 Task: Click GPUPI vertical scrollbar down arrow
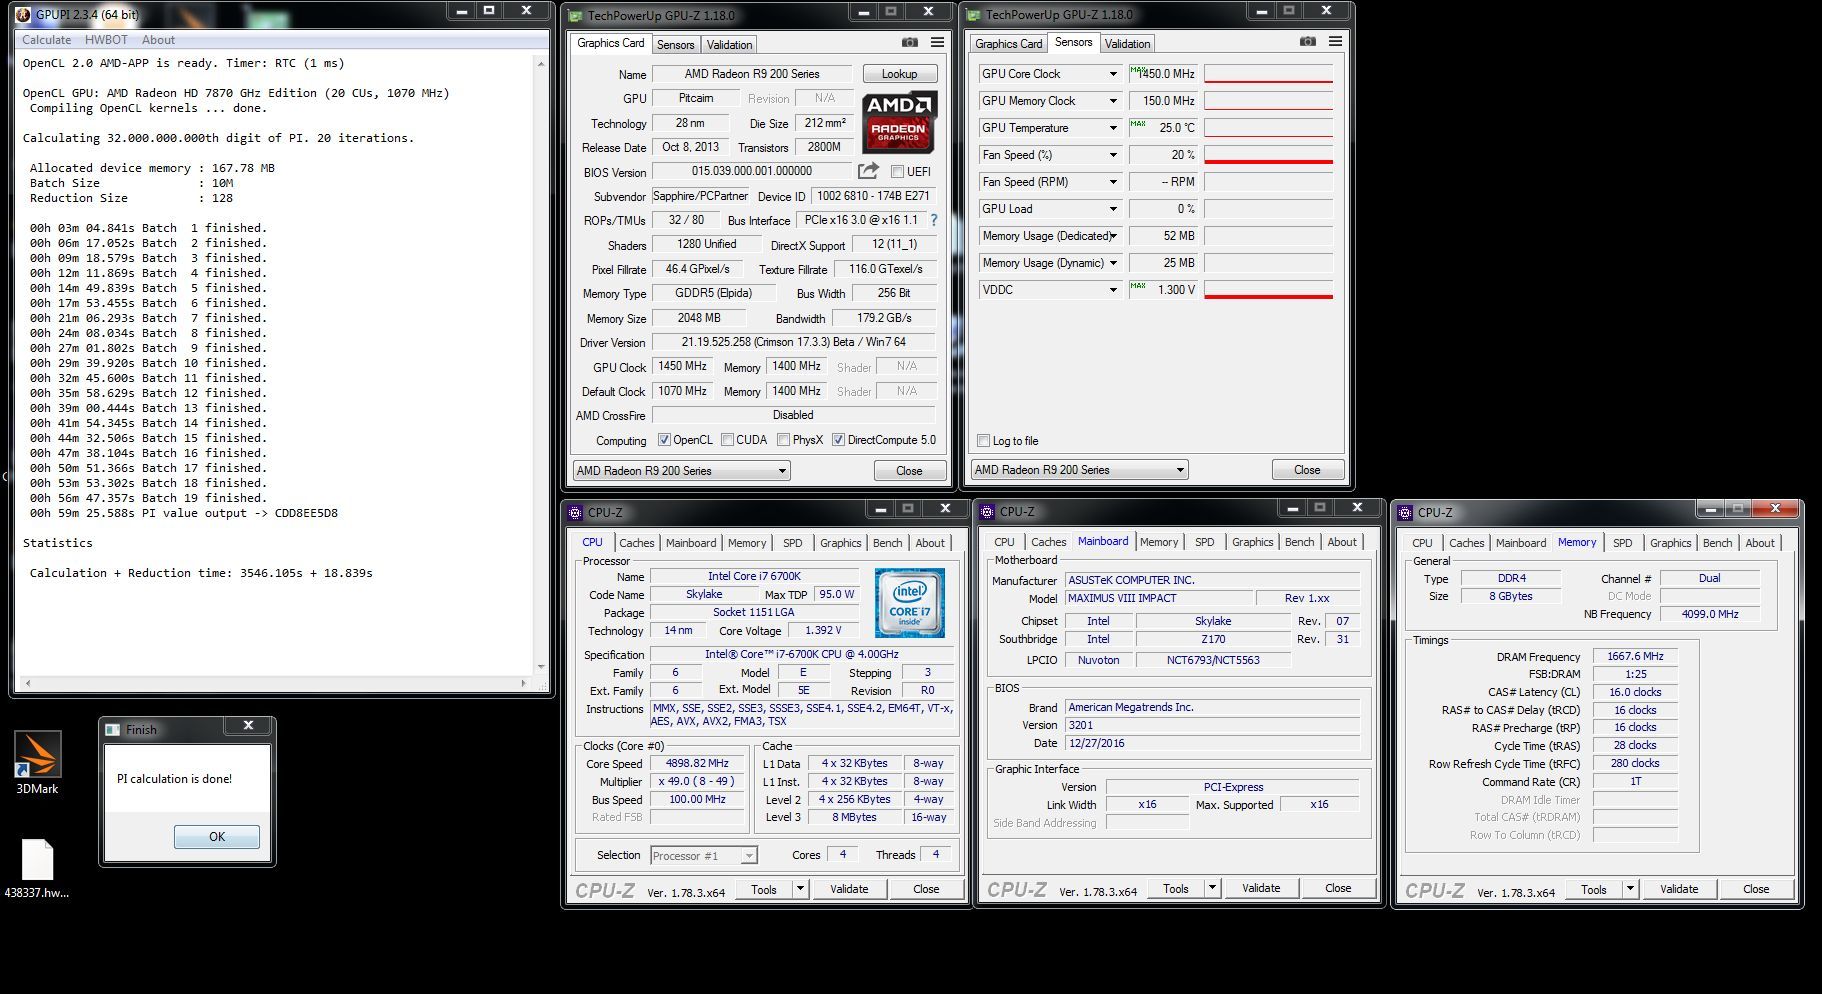point(541,667)
